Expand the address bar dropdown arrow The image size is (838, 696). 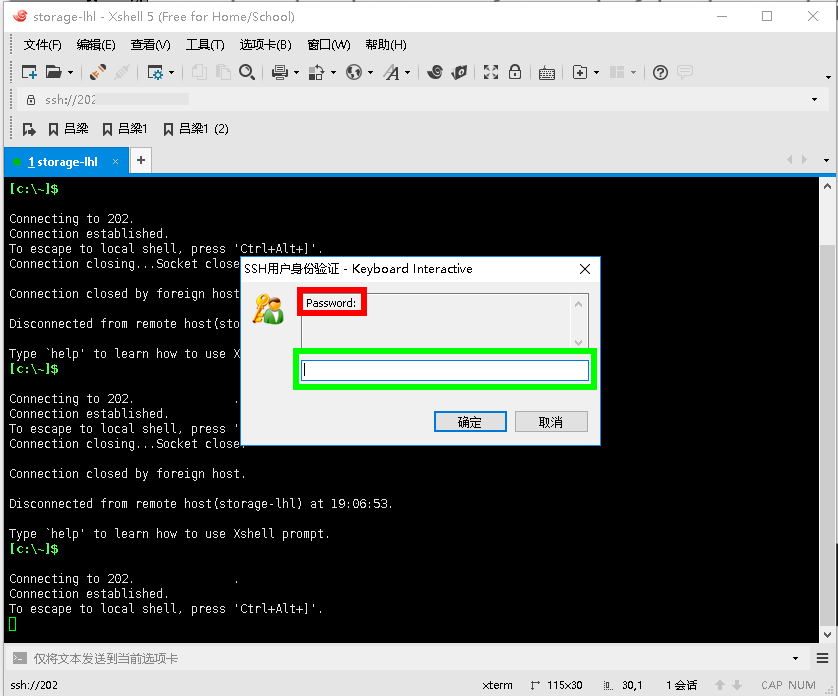point(814,99)
